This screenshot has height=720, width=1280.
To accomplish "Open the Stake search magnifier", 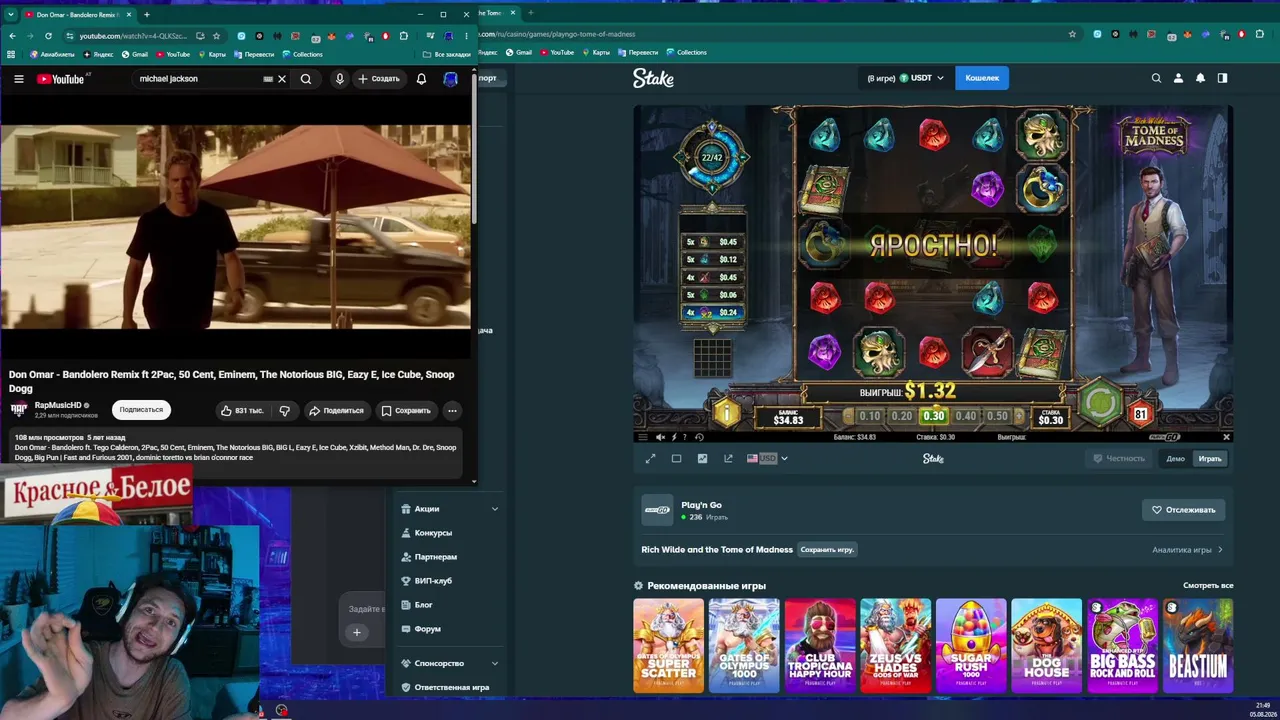I will [x=1156, y=78].
